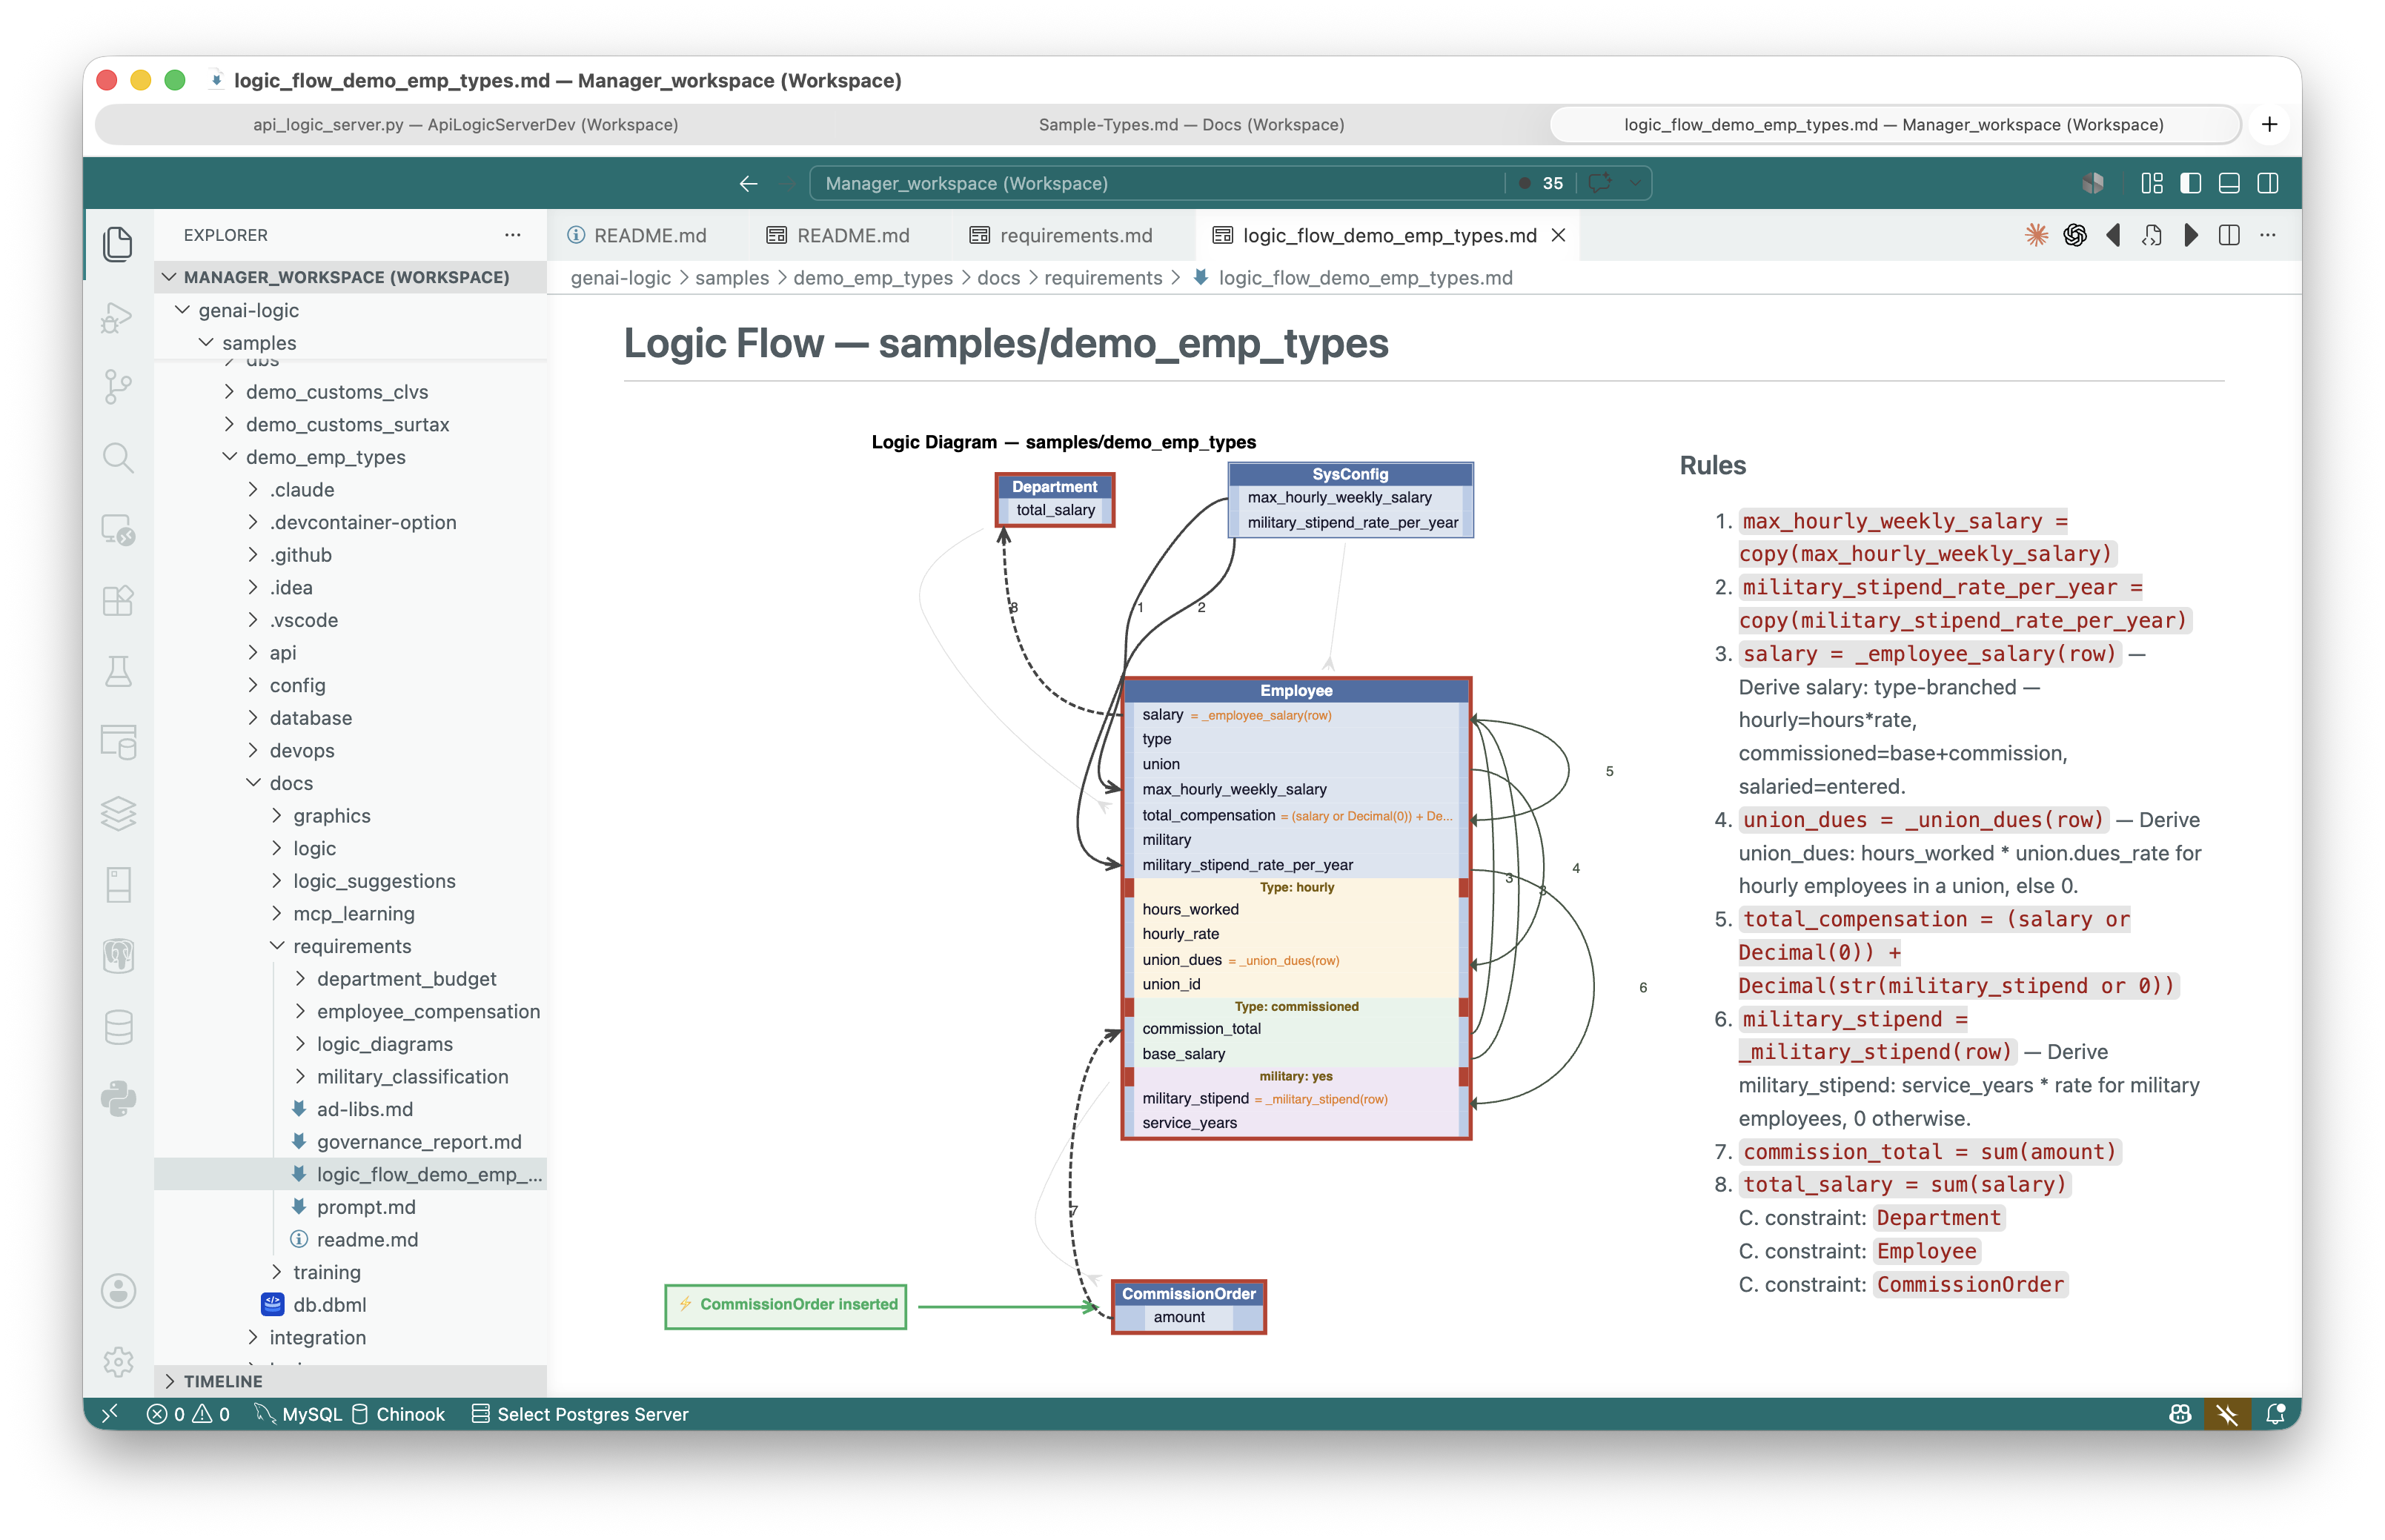The image size is (2385, 1540).
Task: Expand the TIMELINE section
Action: click(222, 1381)
